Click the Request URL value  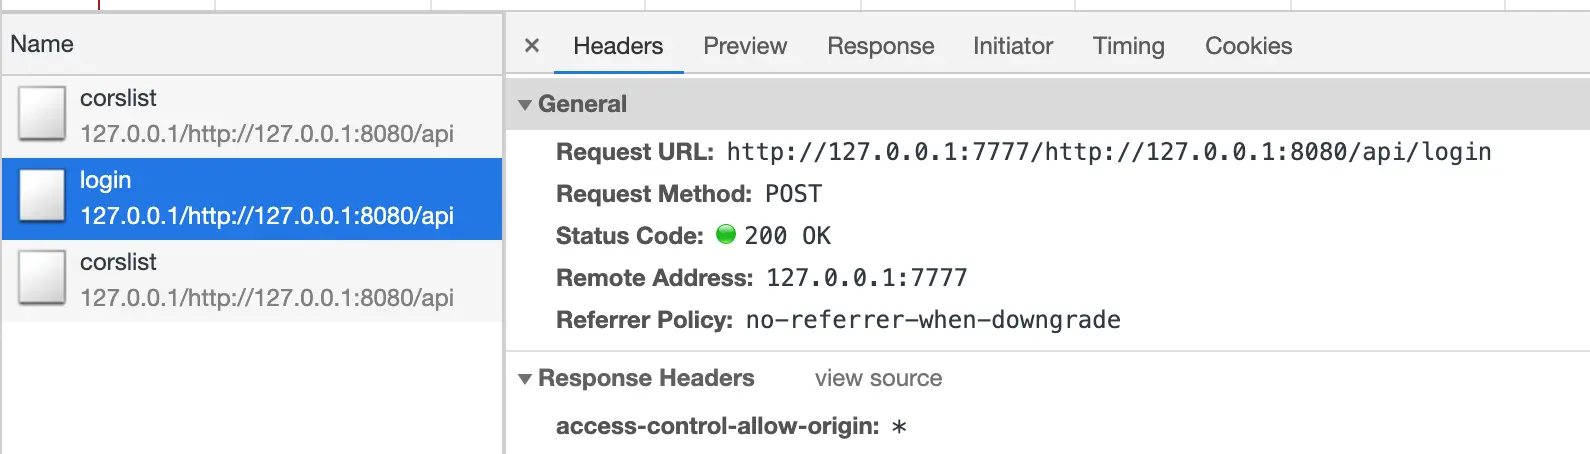tap(1108, 152)
